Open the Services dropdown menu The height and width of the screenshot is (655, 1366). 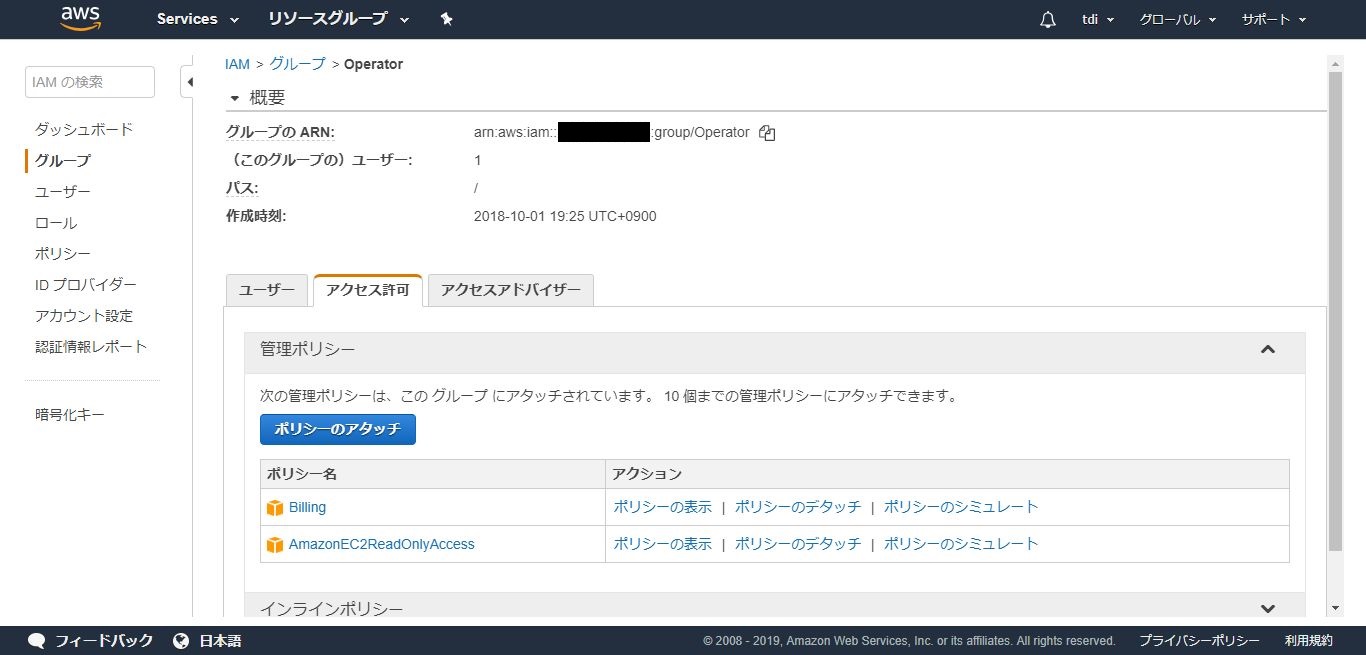pos(197,19)
